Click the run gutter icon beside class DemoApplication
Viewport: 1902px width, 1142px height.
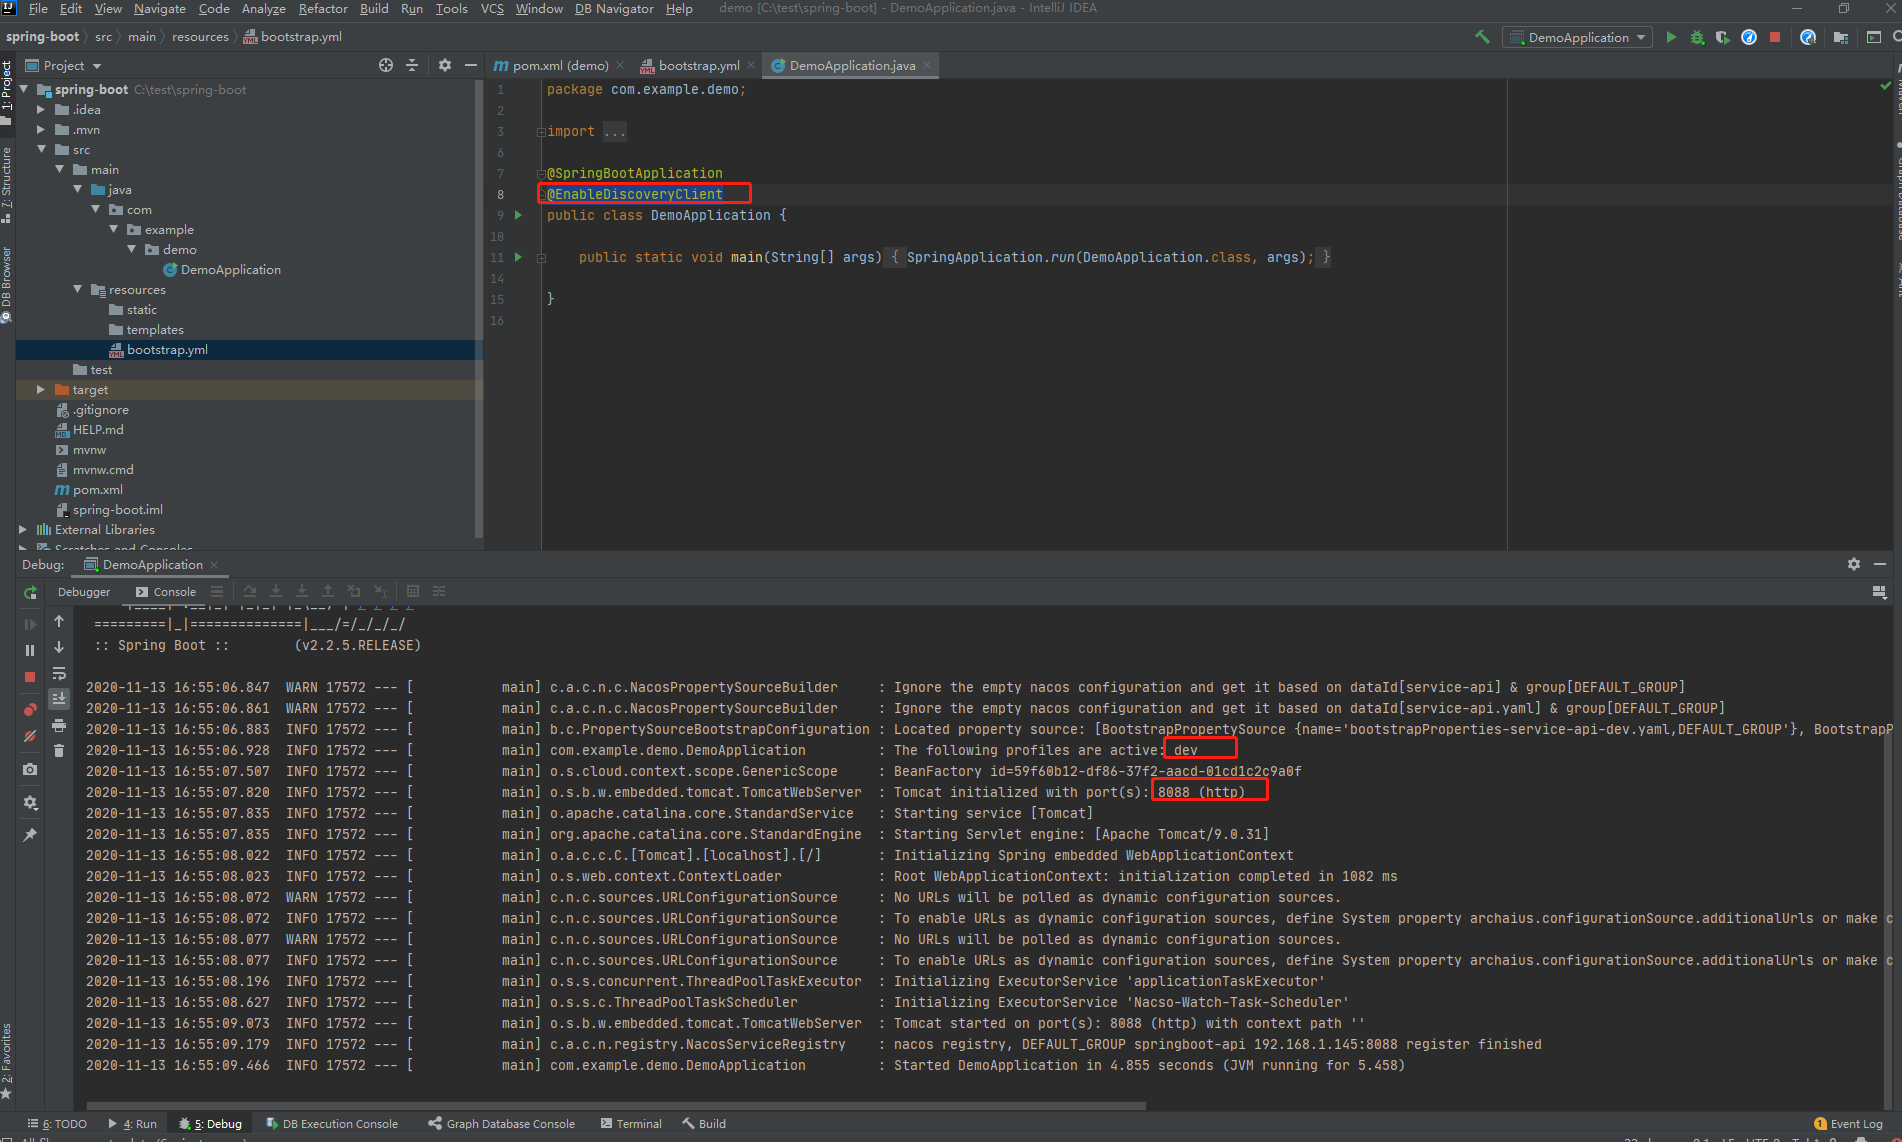click(518, 215)
